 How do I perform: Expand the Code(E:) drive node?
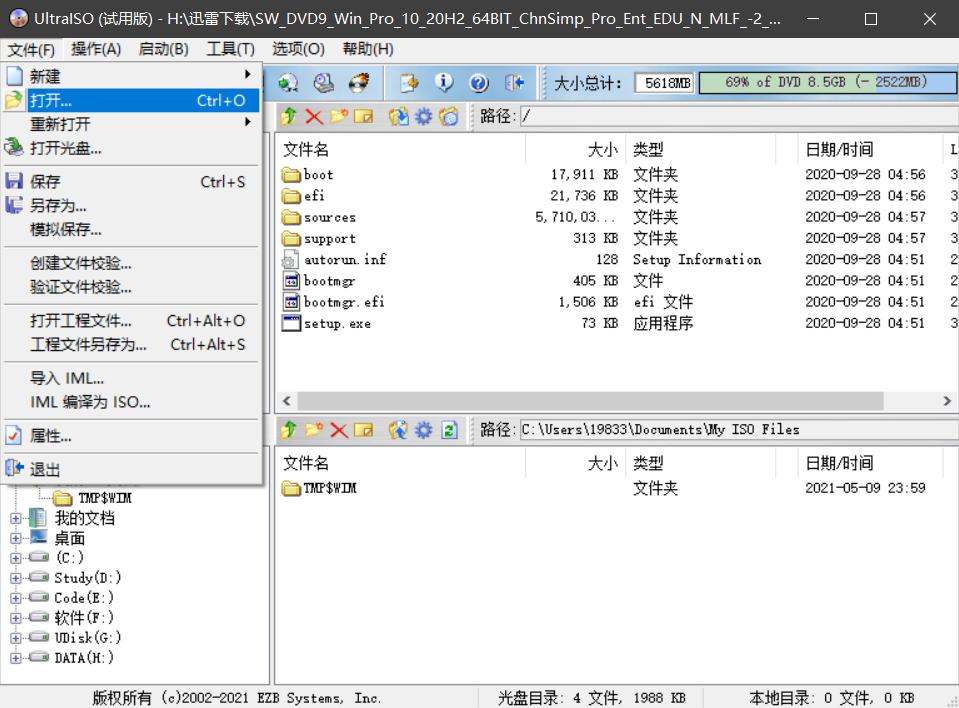pyautogui.click(x=16, y=598)
